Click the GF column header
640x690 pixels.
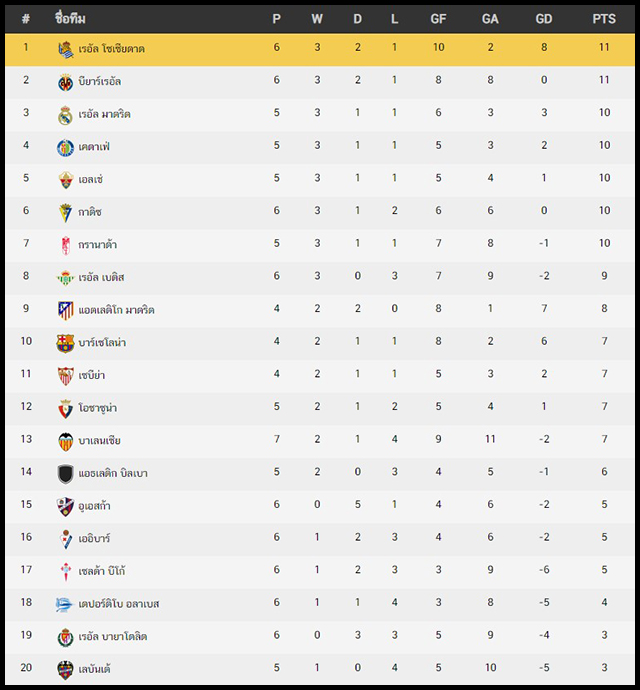[x=438, y=19]
